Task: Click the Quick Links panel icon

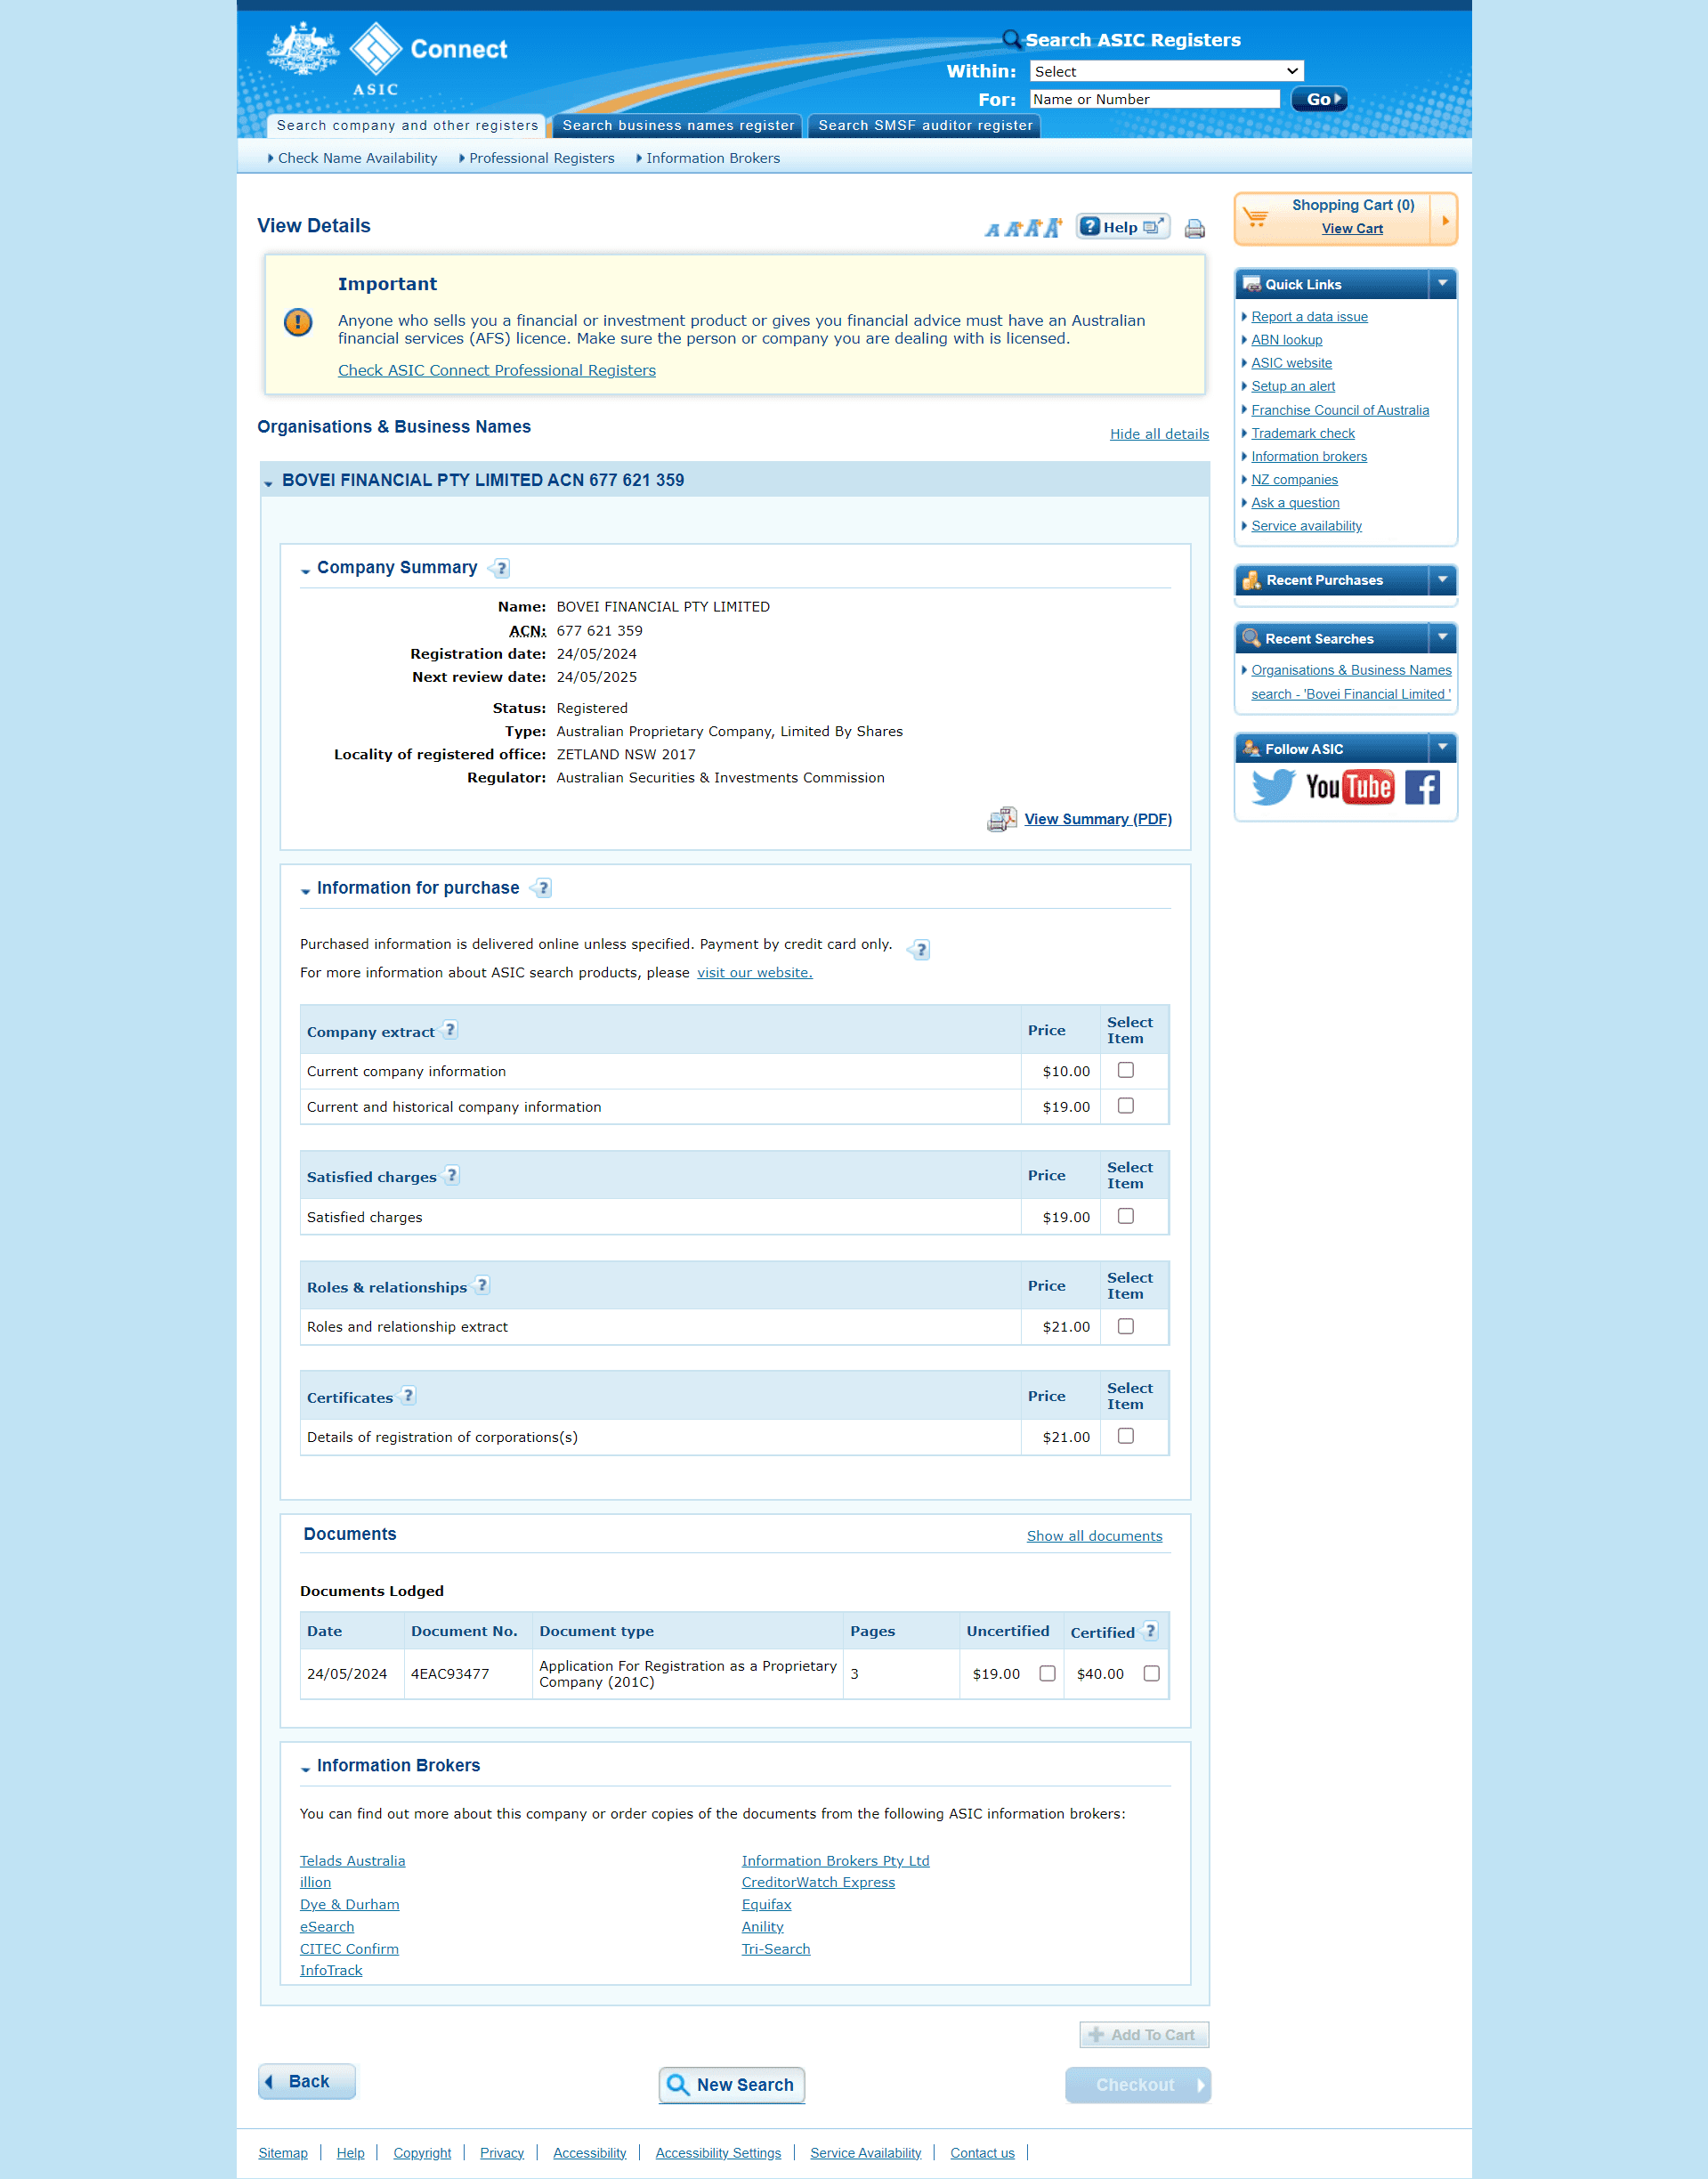Action: click(1251, 284)
